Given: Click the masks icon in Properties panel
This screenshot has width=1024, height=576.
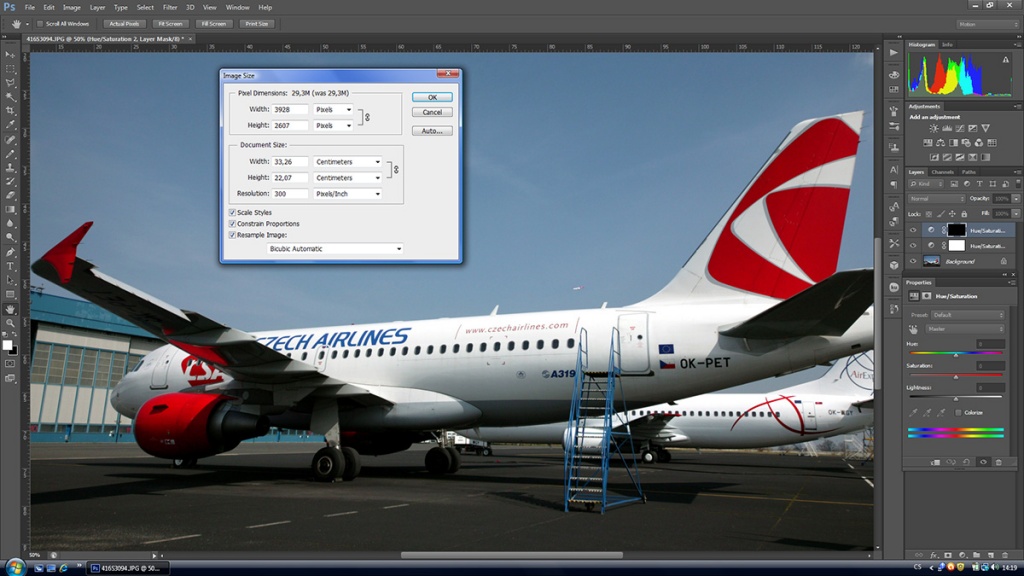Looking at the screenshot, I should pyautogui.click(x=926, y=296).
